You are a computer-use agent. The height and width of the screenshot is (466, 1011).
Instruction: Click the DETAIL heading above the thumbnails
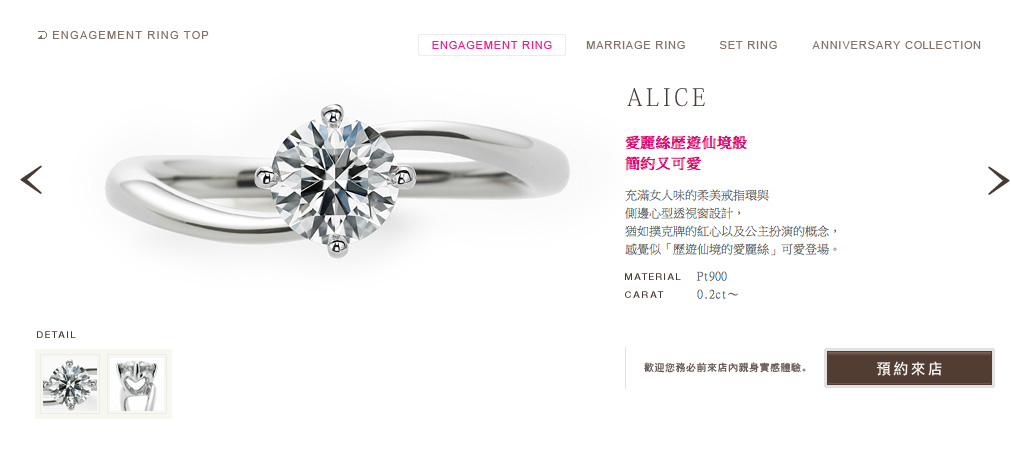pos(56,335)
